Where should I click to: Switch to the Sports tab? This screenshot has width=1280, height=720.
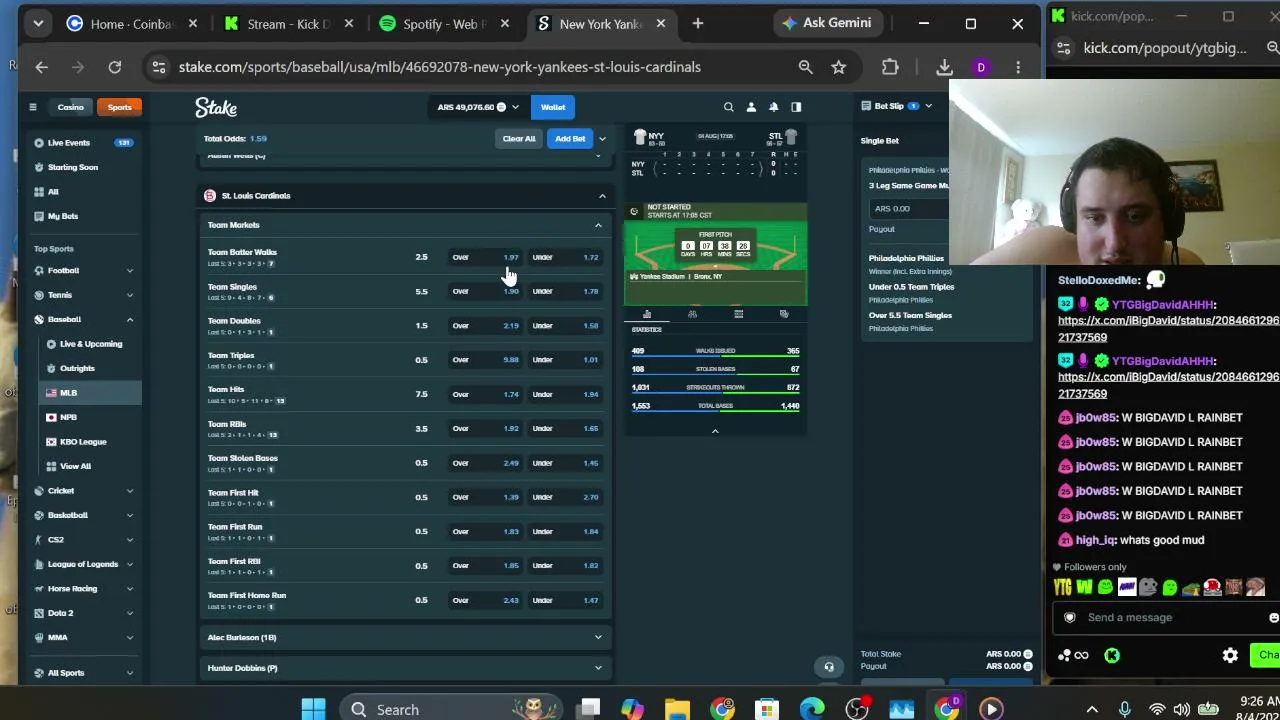click(120, 107)
